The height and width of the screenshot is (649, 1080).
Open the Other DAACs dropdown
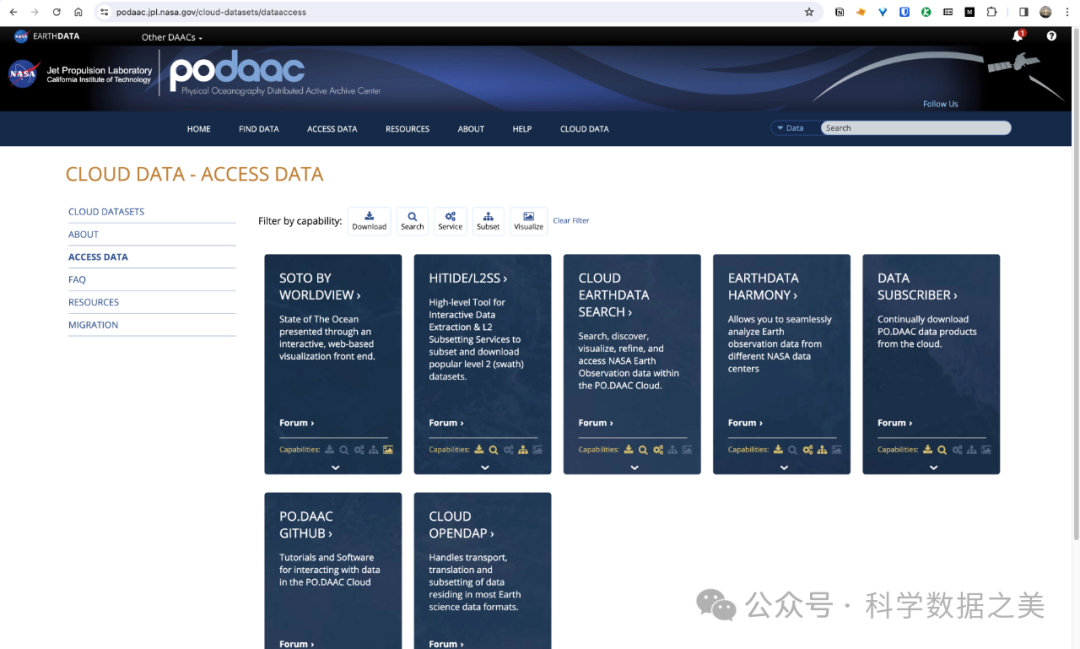171,38
